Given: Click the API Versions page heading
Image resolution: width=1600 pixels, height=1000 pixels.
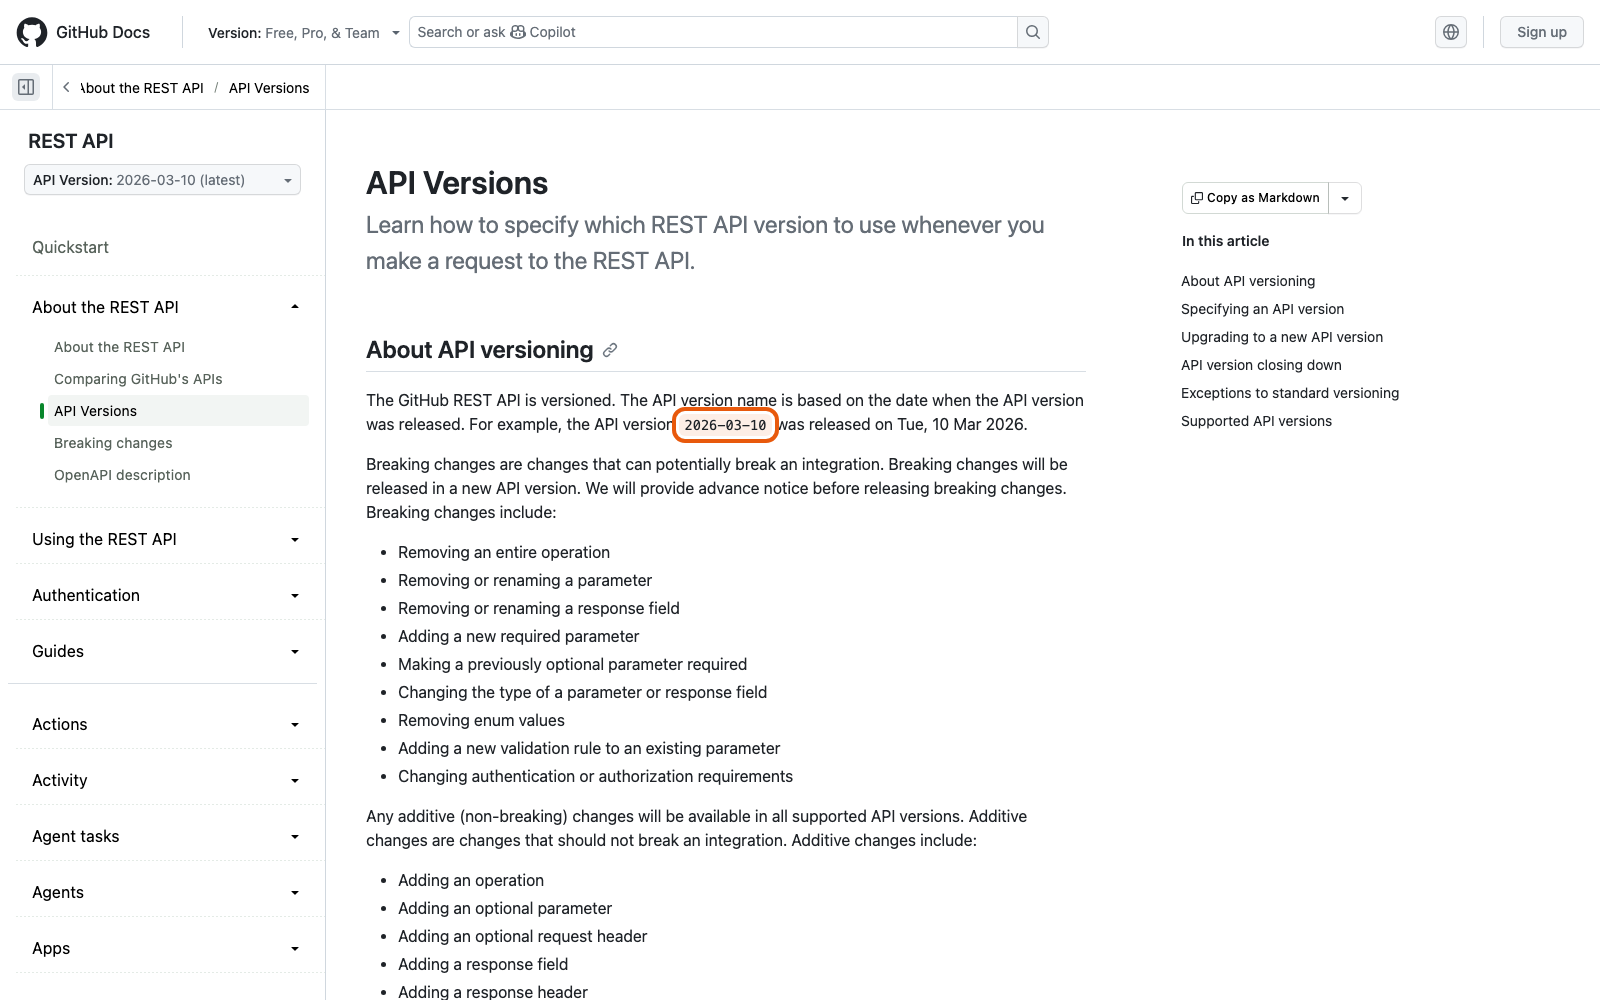Looking at the screenshot, I should coord(457,183).
